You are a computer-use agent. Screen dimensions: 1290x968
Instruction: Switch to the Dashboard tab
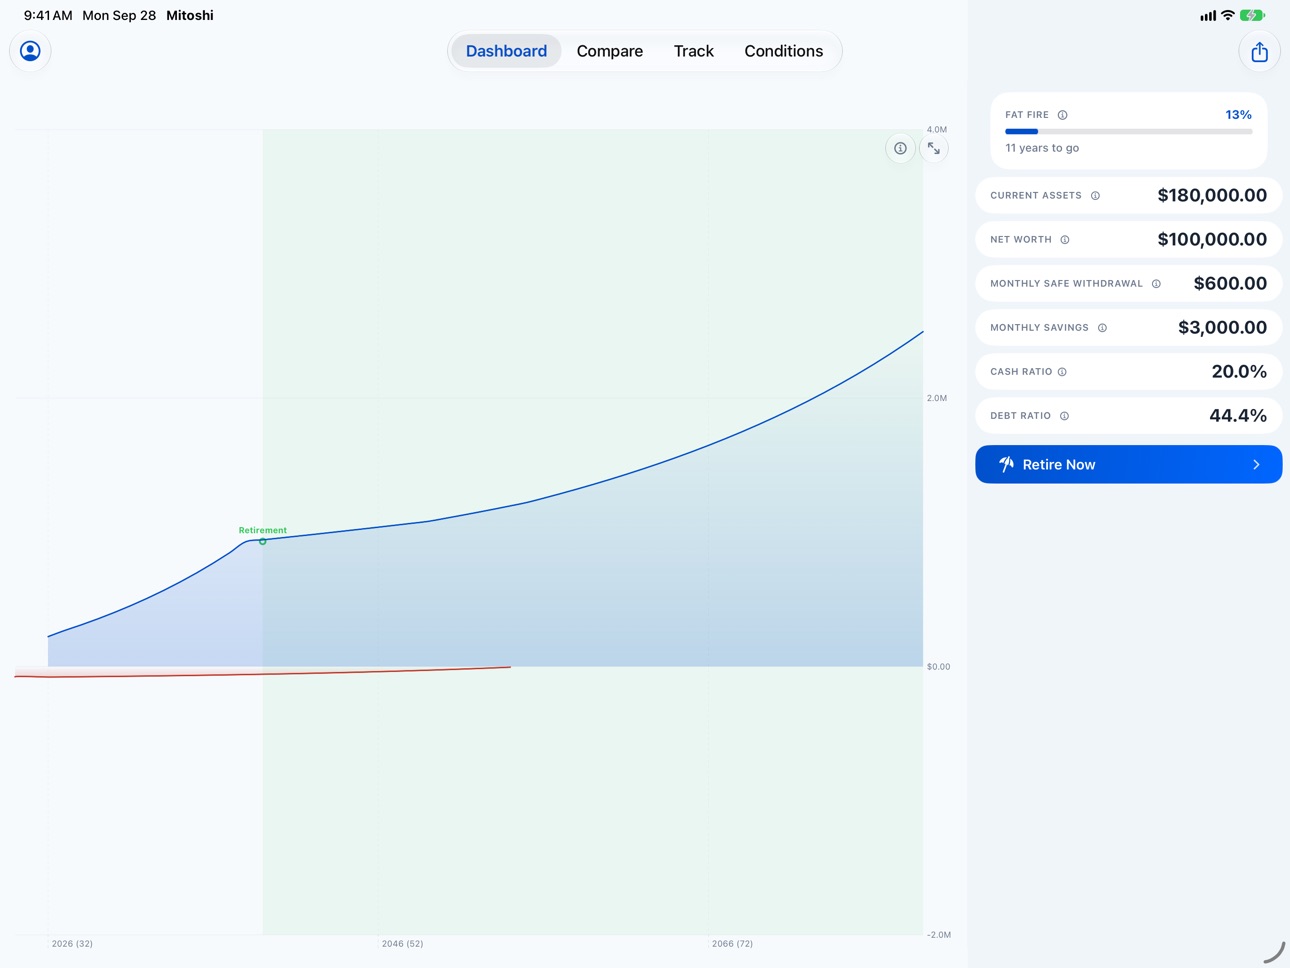pos(506,51)
